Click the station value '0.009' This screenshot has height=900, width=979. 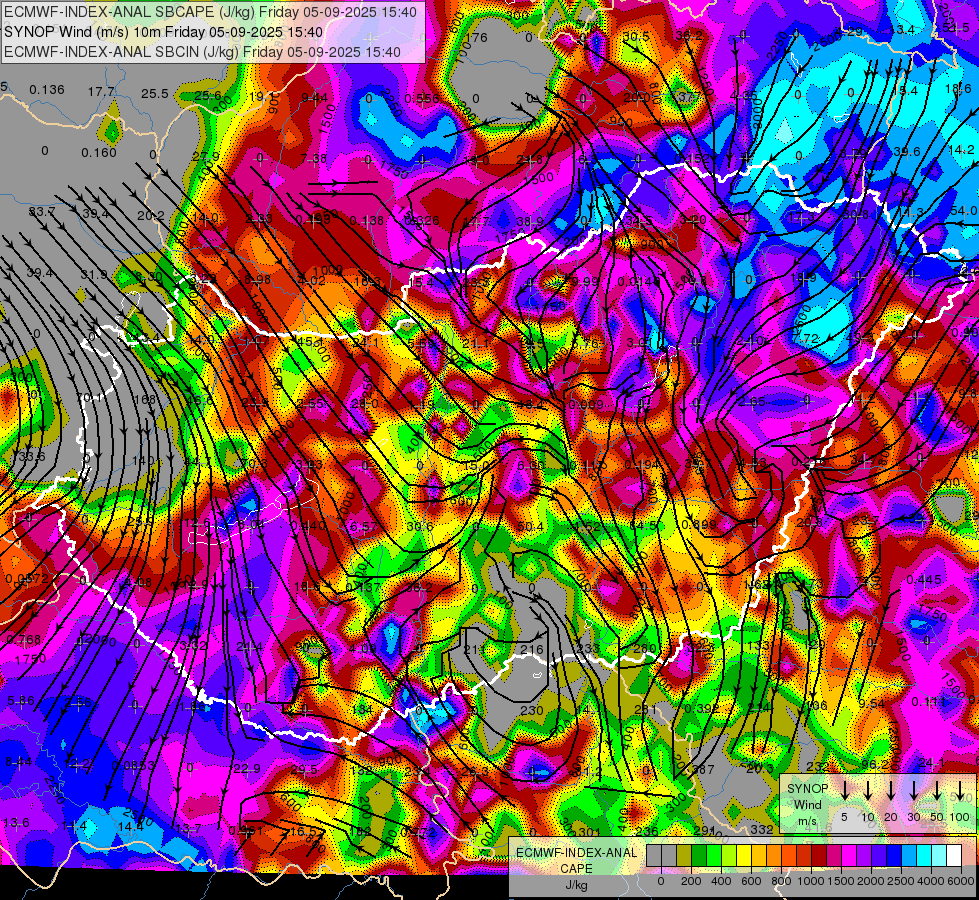coord(588,405)
